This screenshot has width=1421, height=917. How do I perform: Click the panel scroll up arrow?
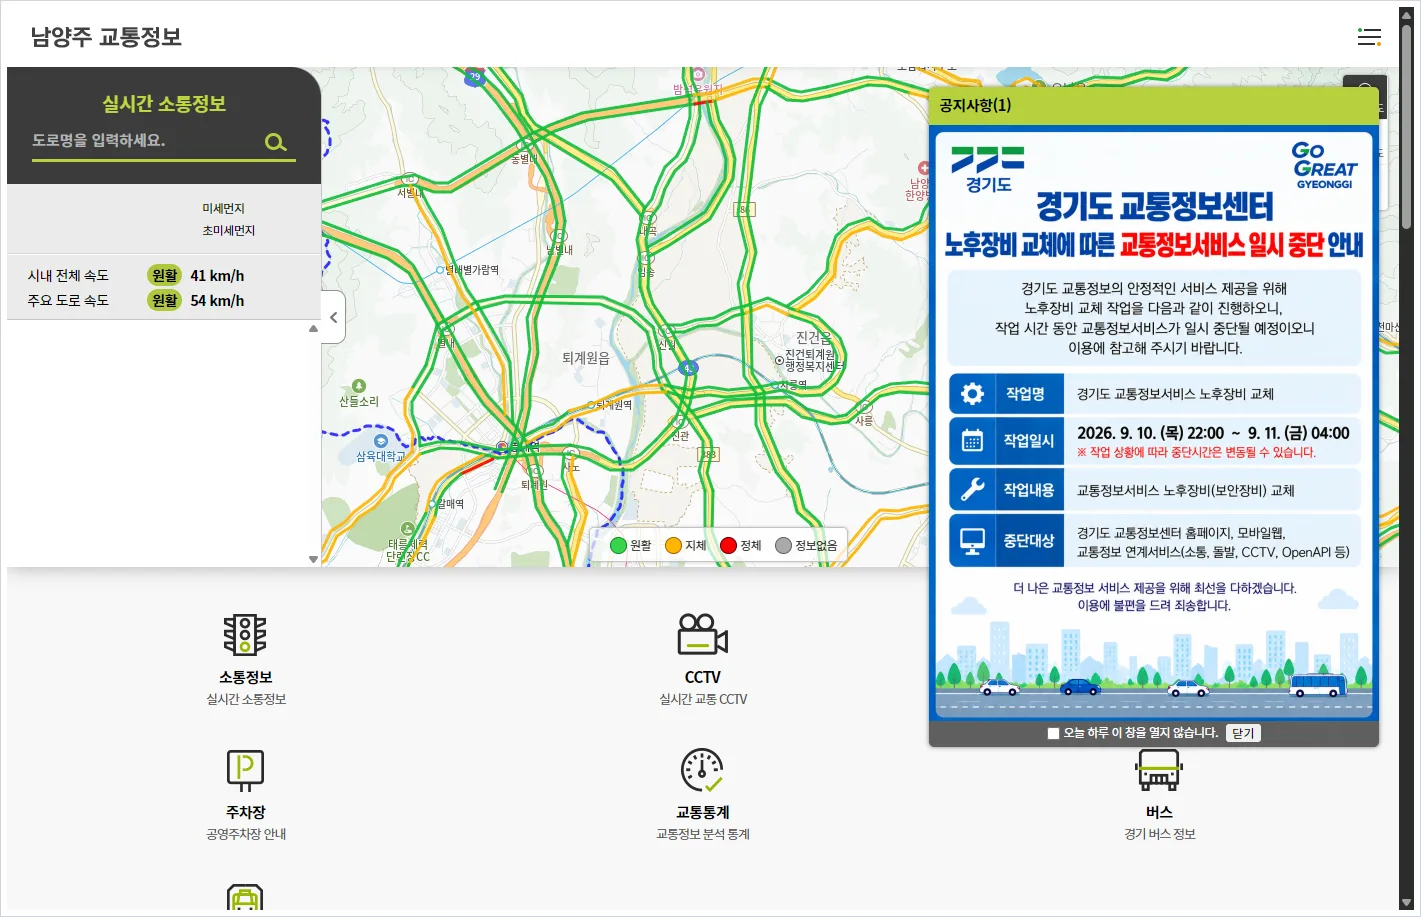(314, 328)
